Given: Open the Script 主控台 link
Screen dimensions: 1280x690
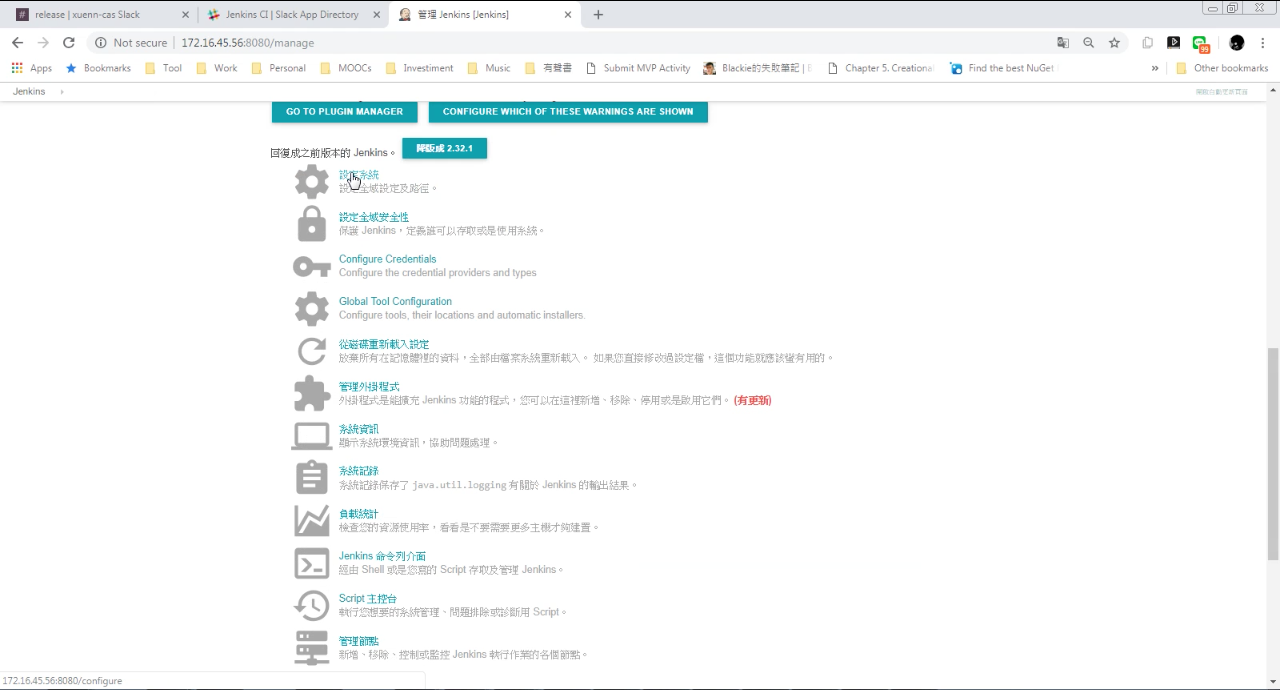Looking at the screenshot, I should tap(368, 598).
